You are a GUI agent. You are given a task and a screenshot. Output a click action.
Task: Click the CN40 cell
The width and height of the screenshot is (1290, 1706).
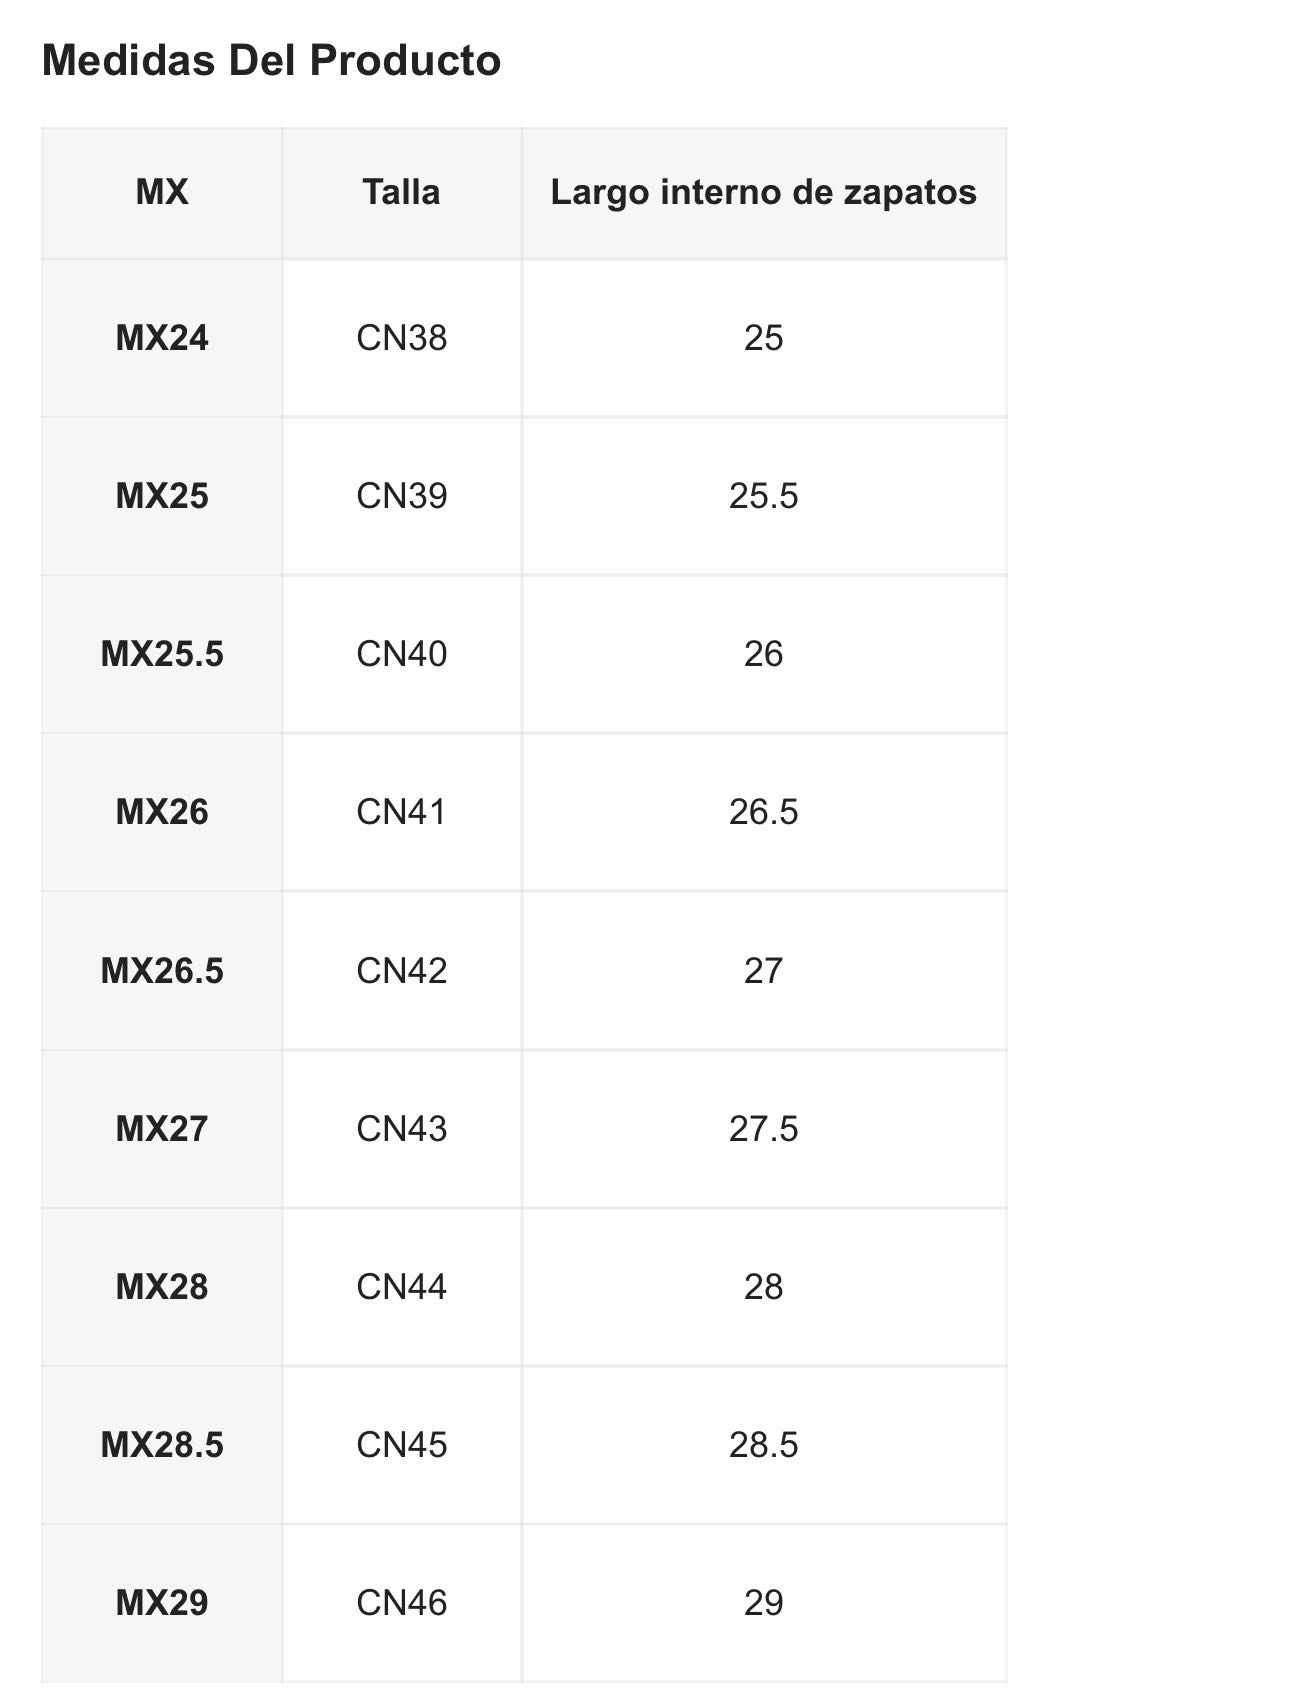click(x=401, y=654)
